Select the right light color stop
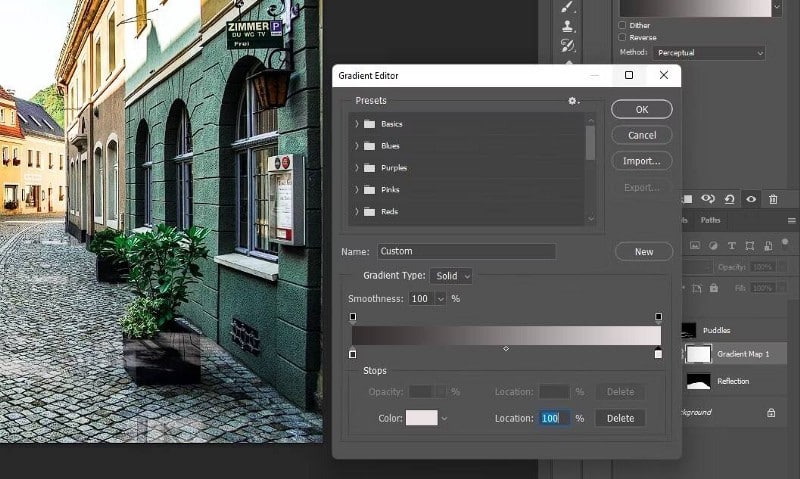Image resolution: width=800 pixels, height=479 pixels. 658,354
